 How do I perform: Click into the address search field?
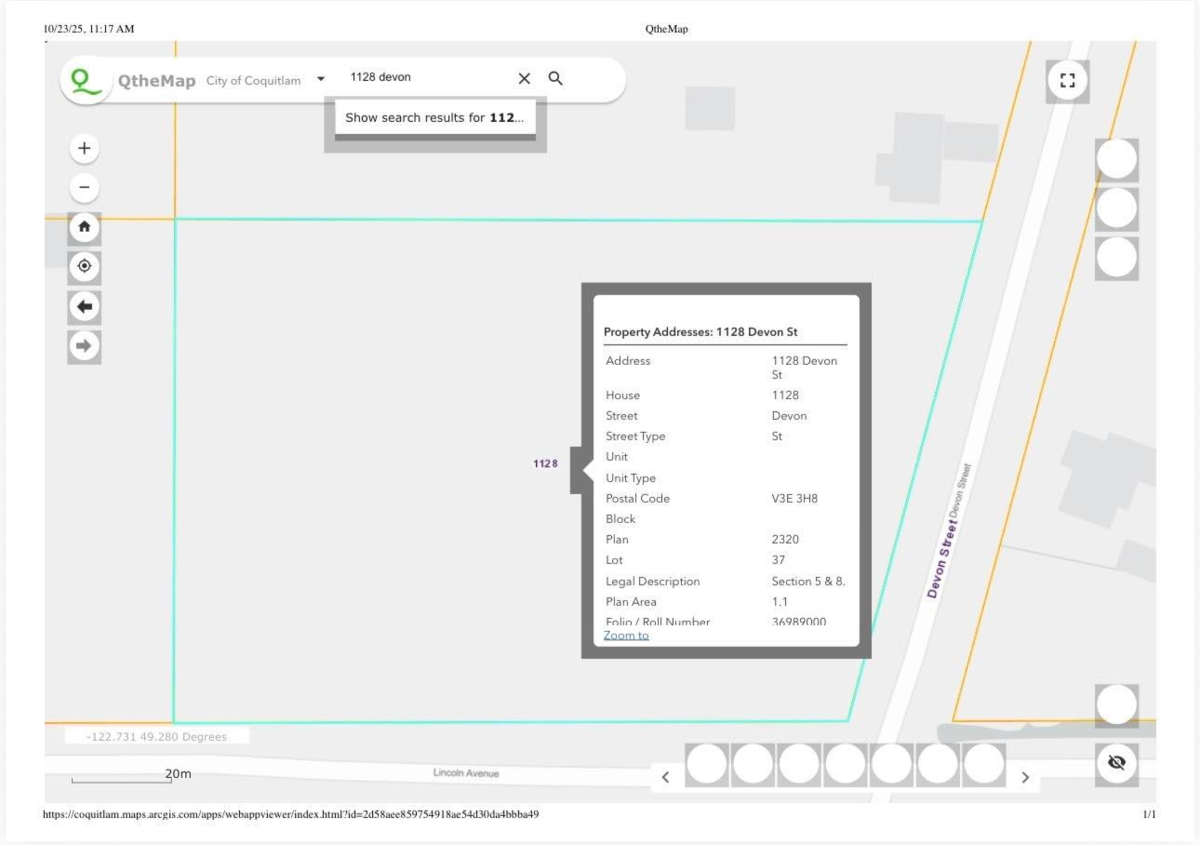[425, 78]
